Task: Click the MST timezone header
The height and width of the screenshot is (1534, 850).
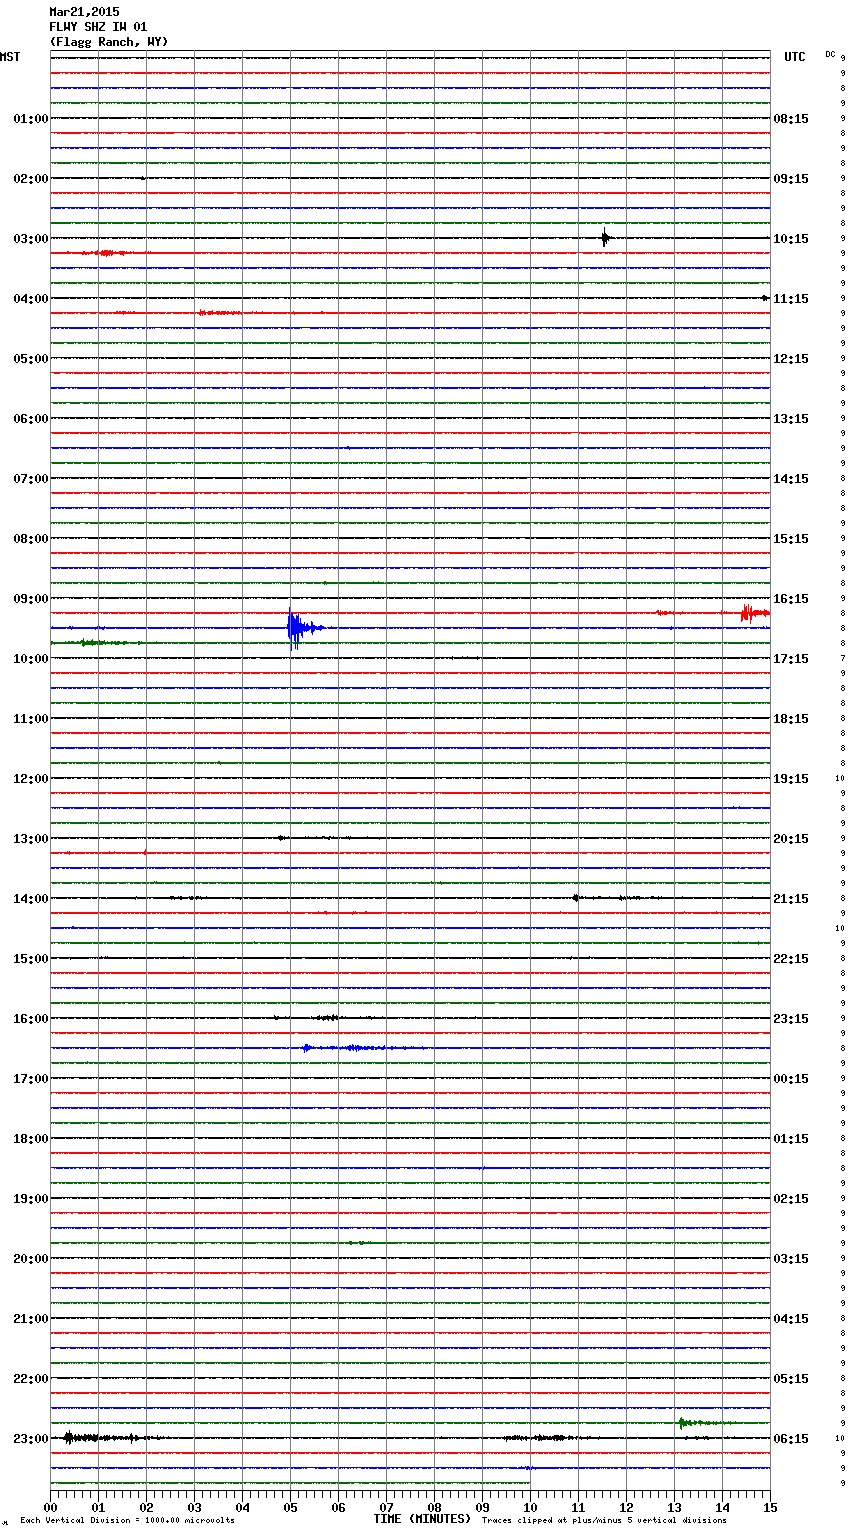Action: (x=10, y=57)
